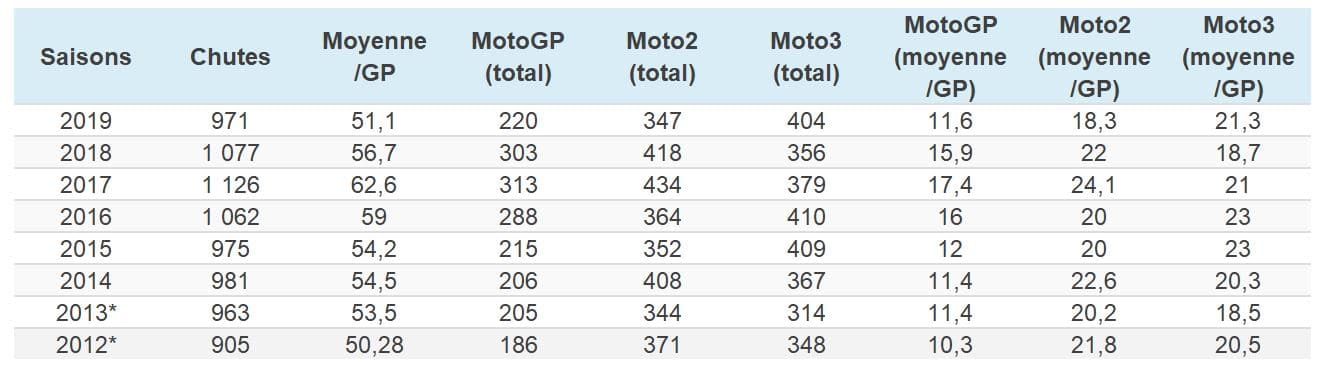Click the MotoGP (moyenne /GP) header
1319x366 pixels.
(950, 57)
